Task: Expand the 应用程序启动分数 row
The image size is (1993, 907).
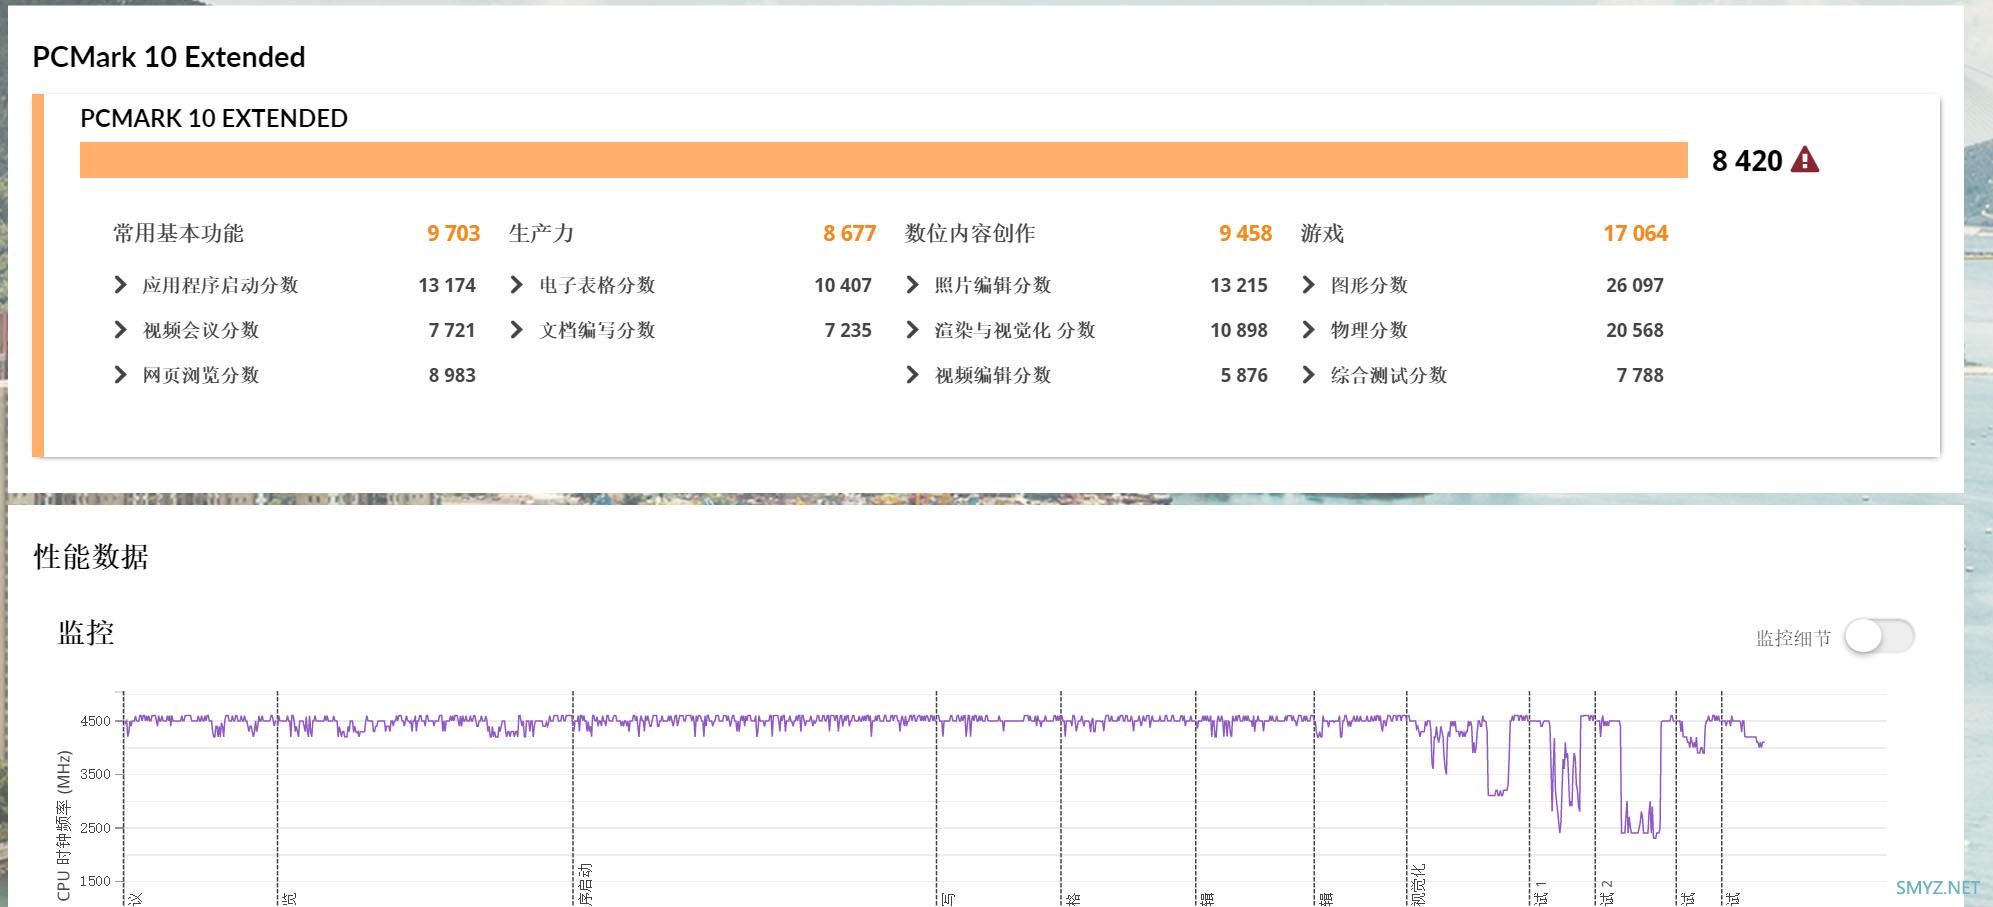Action: tap(121, 285)
